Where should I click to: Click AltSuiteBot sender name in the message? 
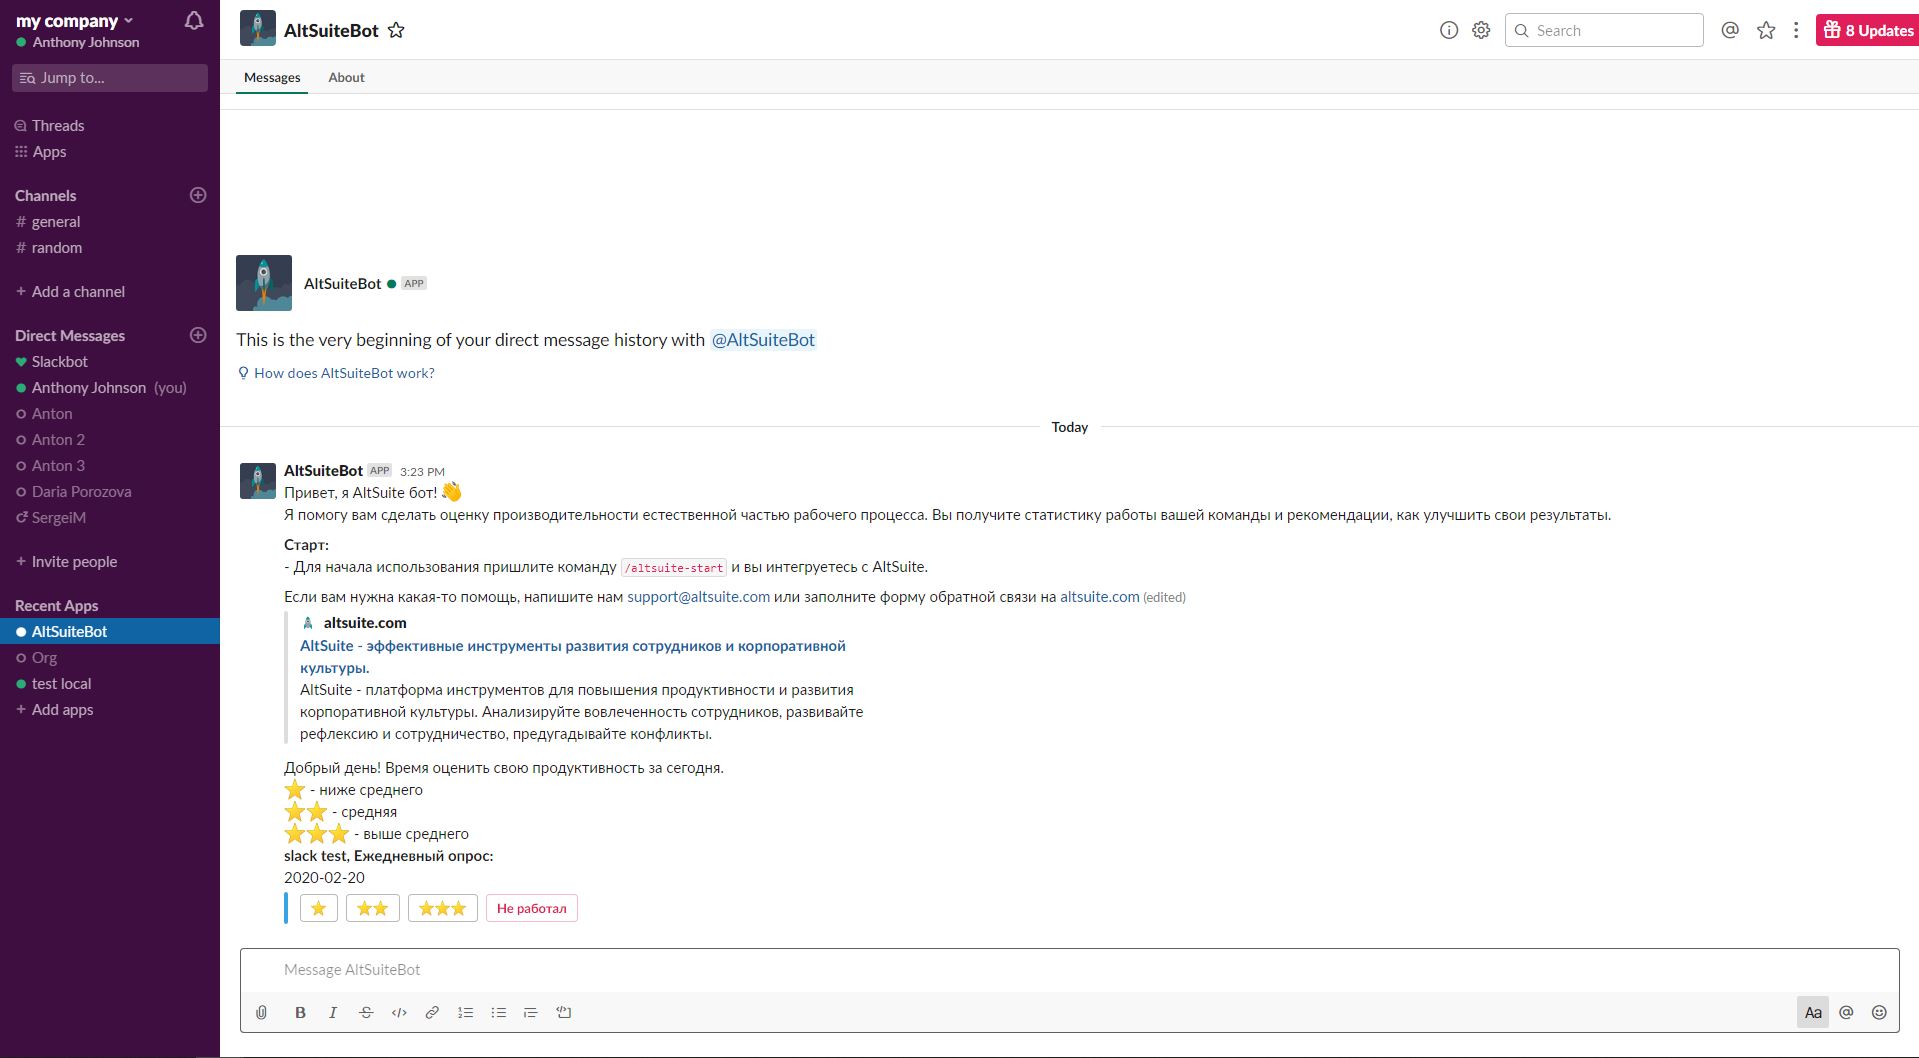point(323,470)
